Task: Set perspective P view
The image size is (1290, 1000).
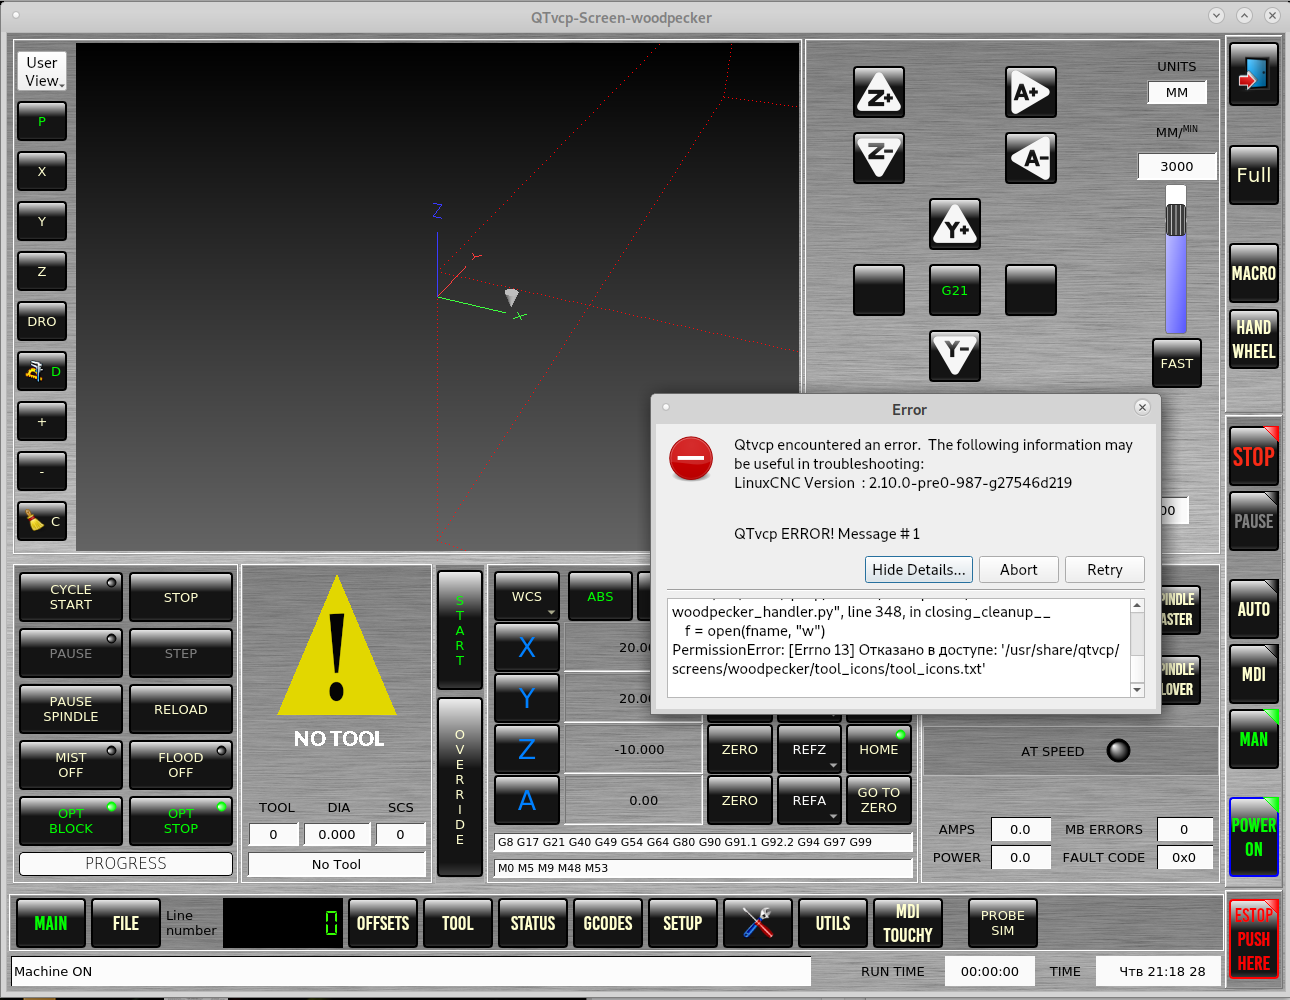Action: pos(42,121)
